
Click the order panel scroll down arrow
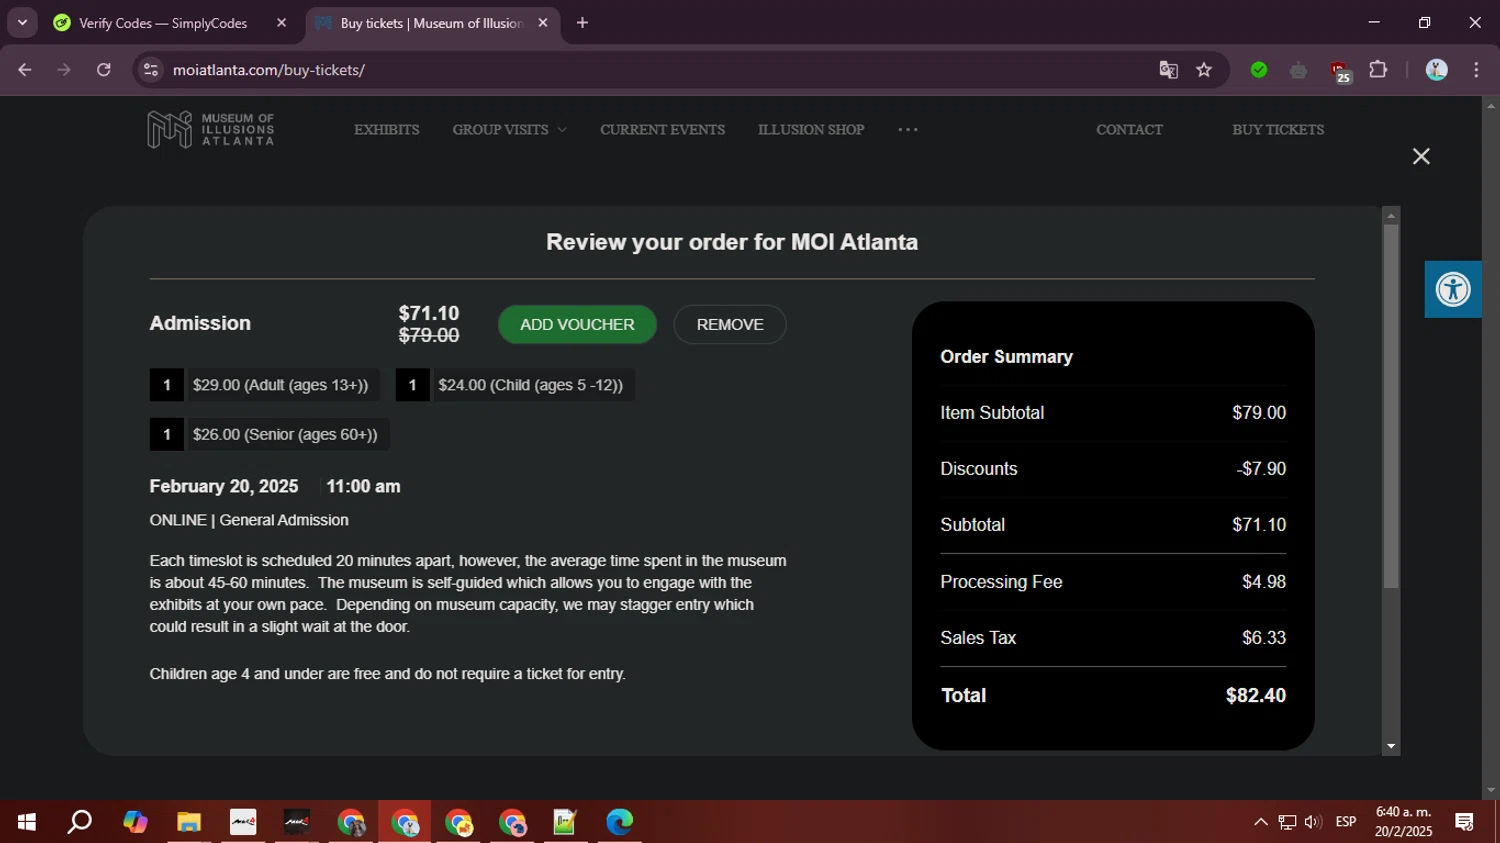coord(1391,747)
